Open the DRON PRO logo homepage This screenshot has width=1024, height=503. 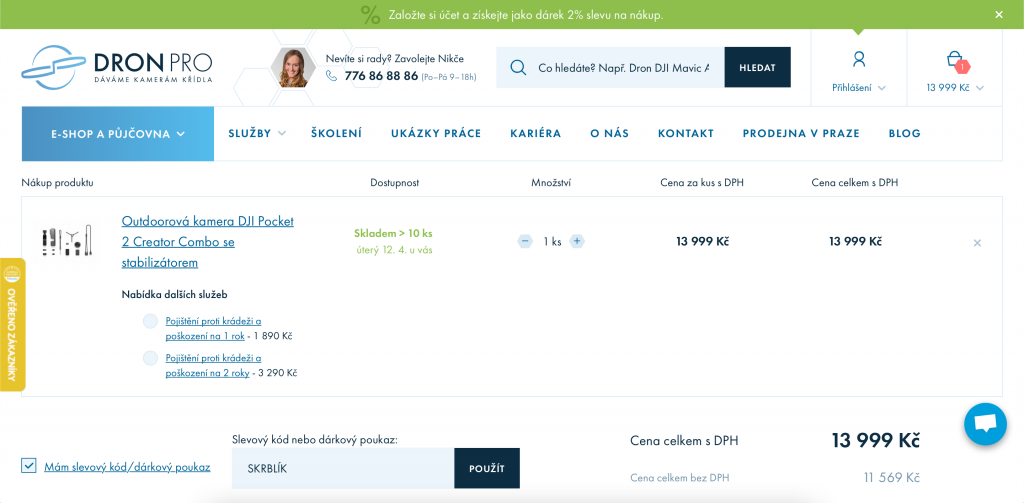(x=117, y=67)
